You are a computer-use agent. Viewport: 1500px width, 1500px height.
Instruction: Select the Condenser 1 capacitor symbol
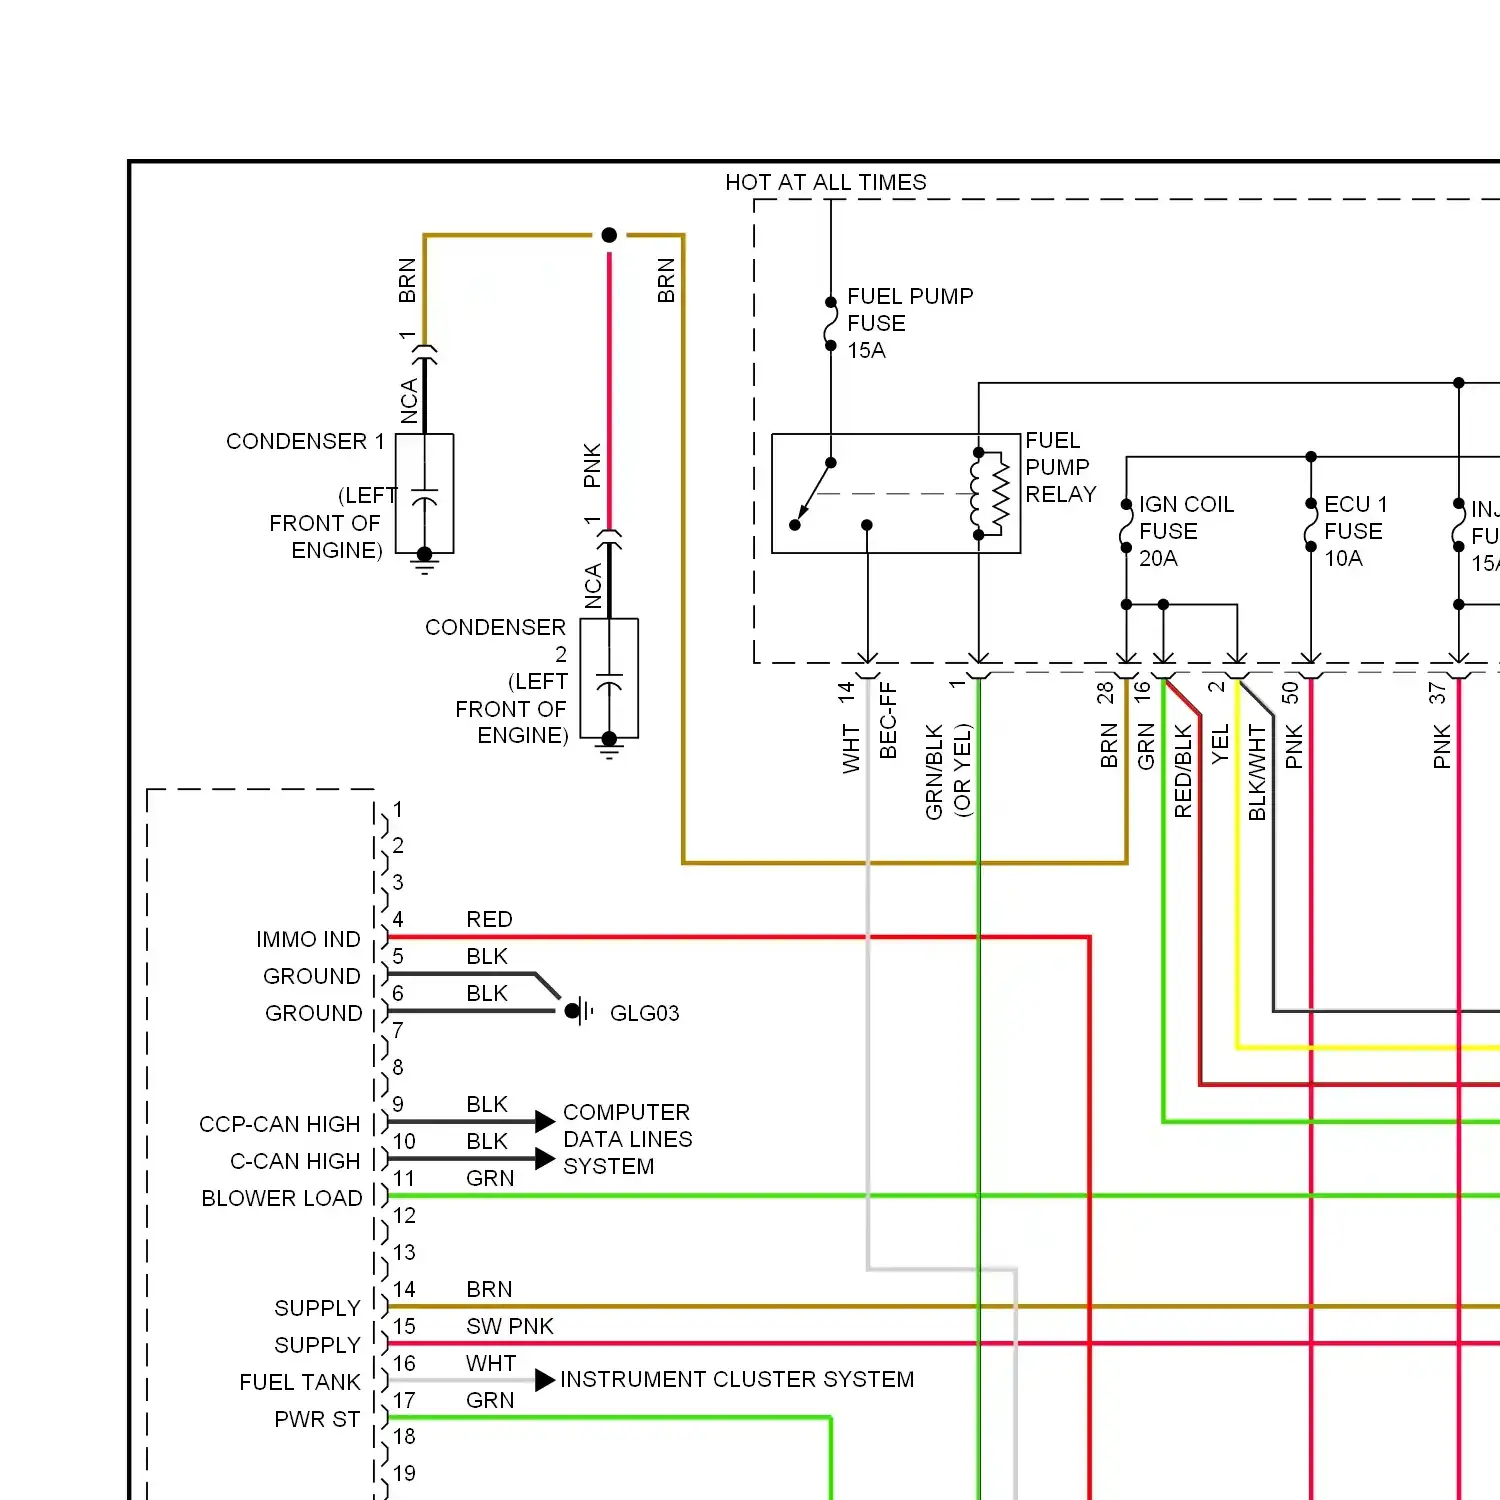(425, 494)
